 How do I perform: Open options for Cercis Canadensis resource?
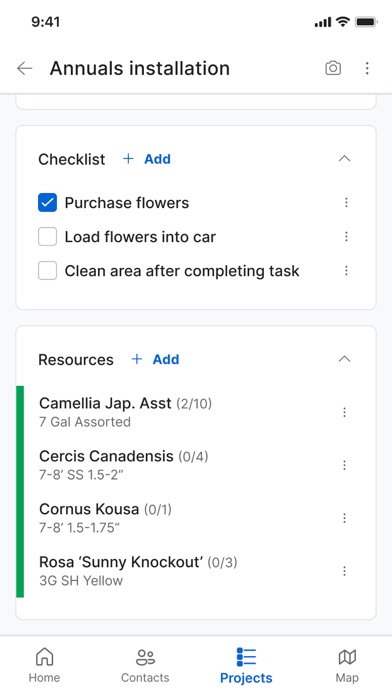pos(344,465)
